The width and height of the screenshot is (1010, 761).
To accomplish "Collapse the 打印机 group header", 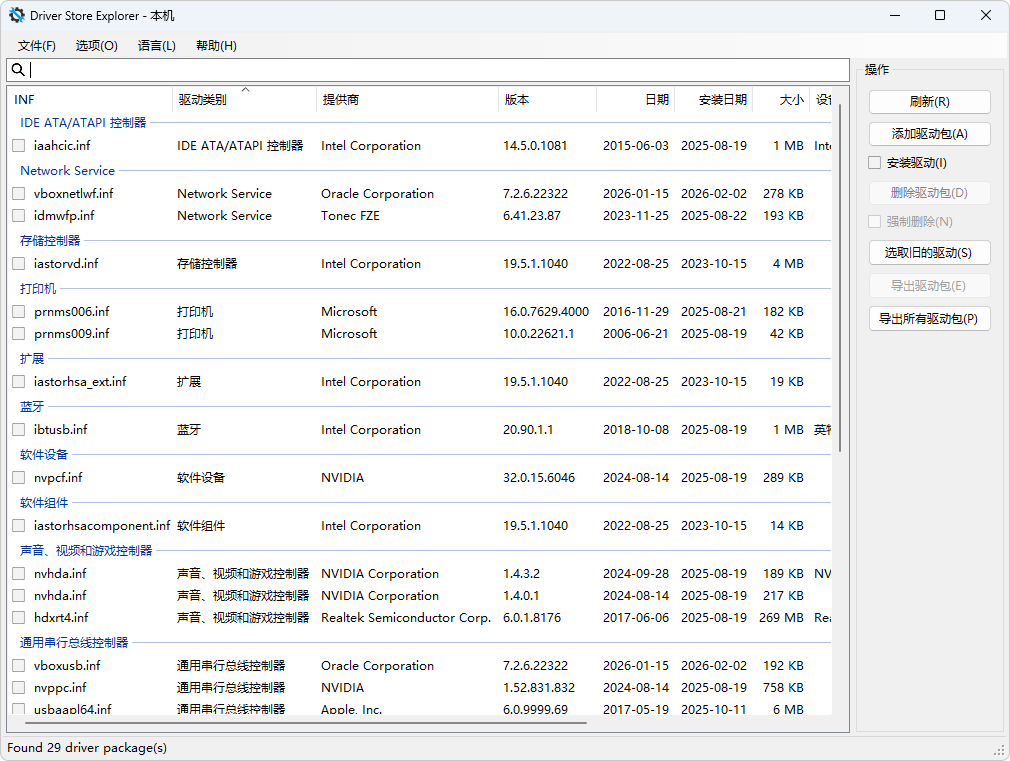I will point(38,289).
